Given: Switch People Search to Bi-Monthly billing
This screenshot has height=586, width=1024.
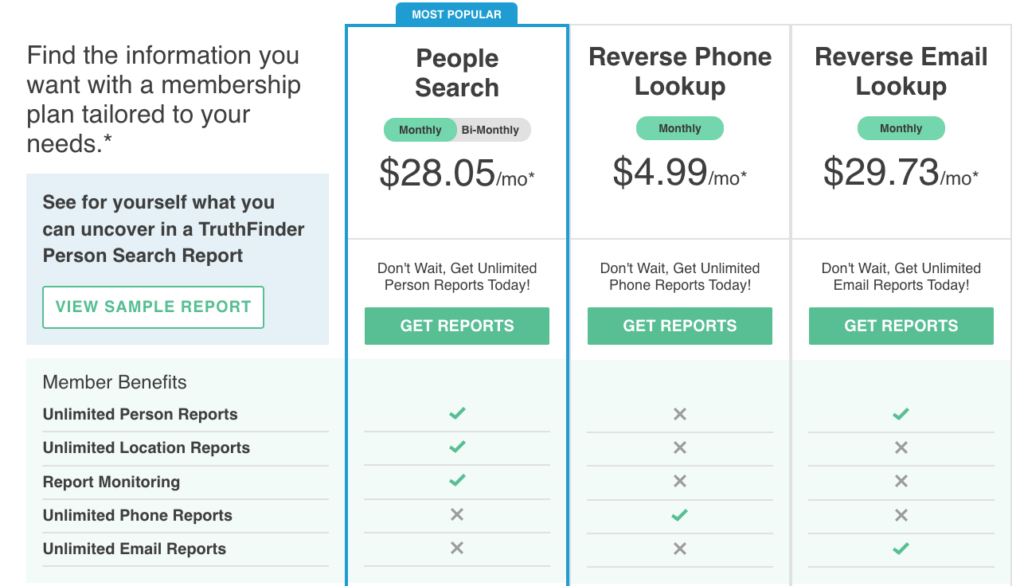Looking at the screenshot, I should [x=490, y=130].
